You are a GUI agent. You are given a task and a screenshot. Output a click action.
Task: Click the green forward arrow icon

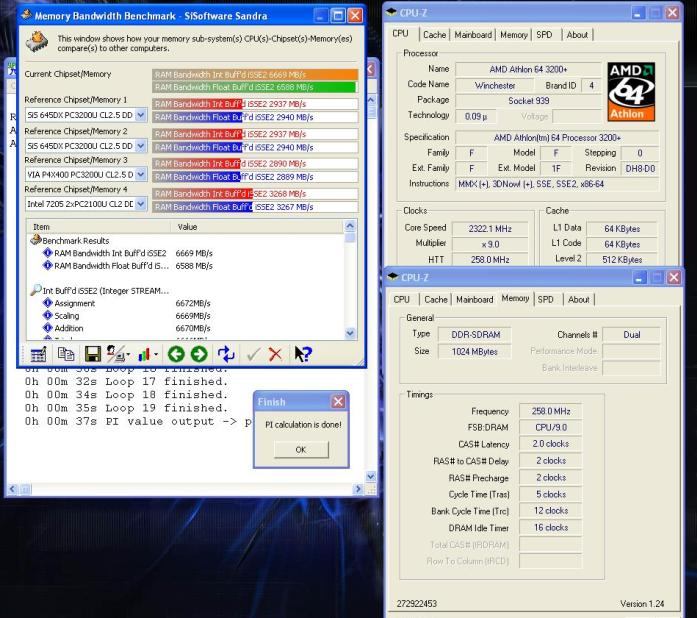click(199, 354)
